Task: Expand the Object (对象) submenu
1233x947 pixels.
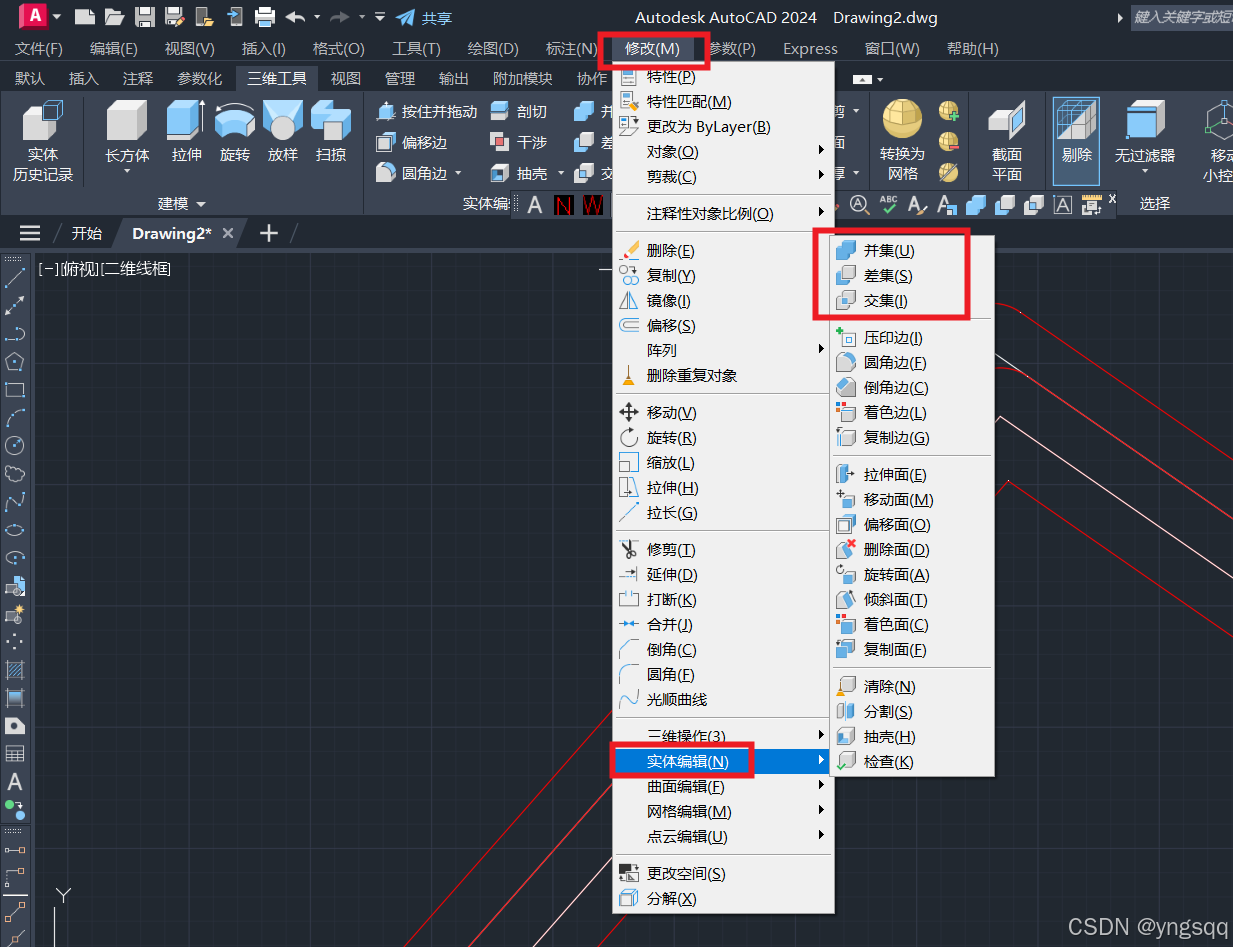Action: point(723,152)
